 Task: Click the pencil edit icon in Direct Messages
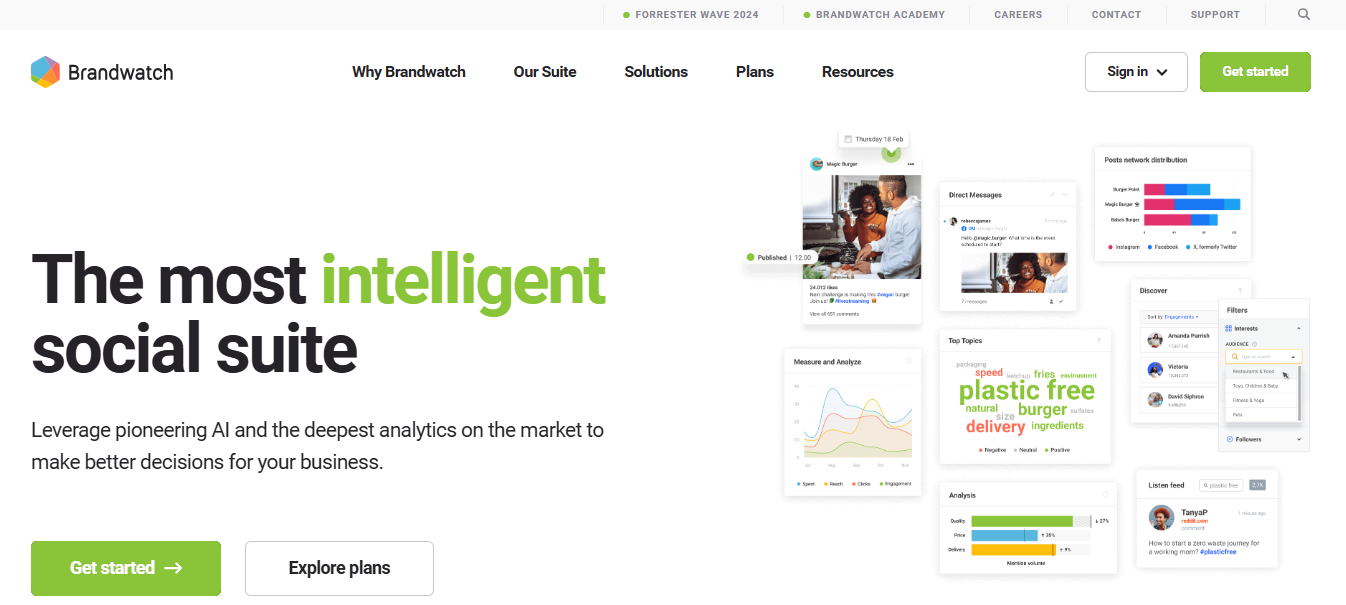point(1052,195)
